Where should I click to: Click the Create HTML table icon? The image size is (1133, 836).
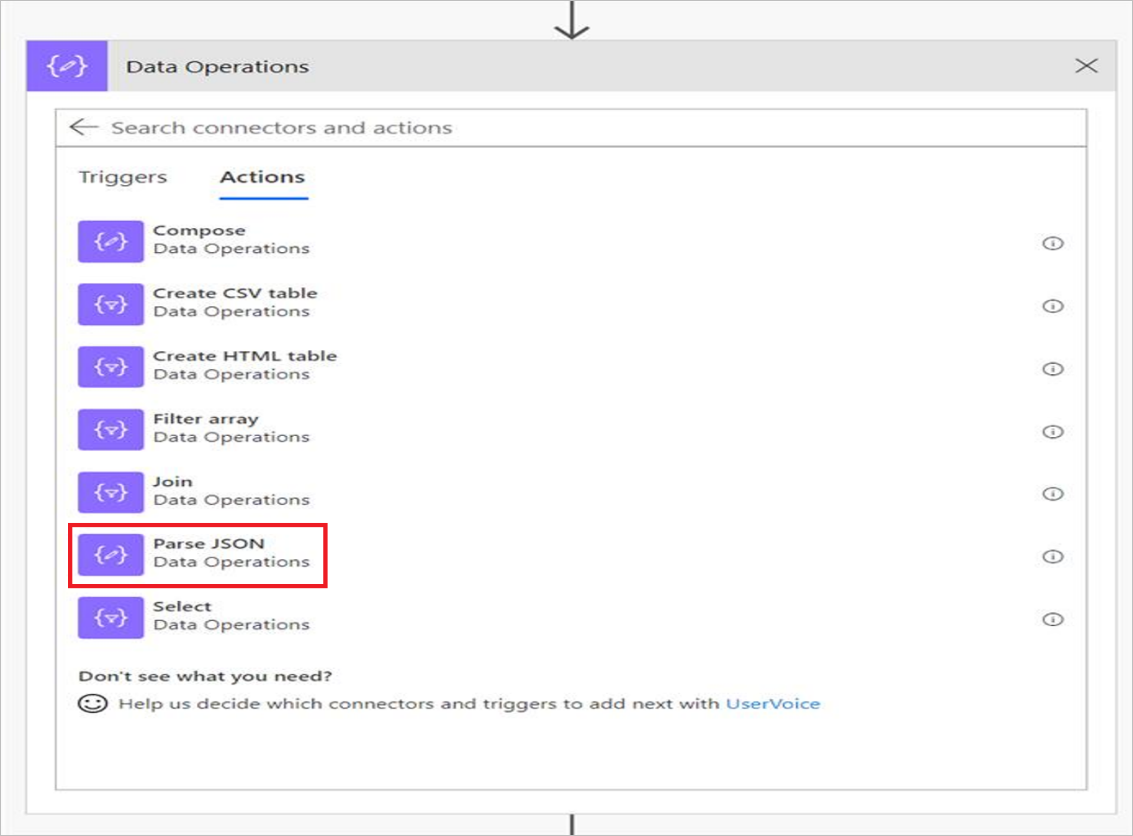111,367
